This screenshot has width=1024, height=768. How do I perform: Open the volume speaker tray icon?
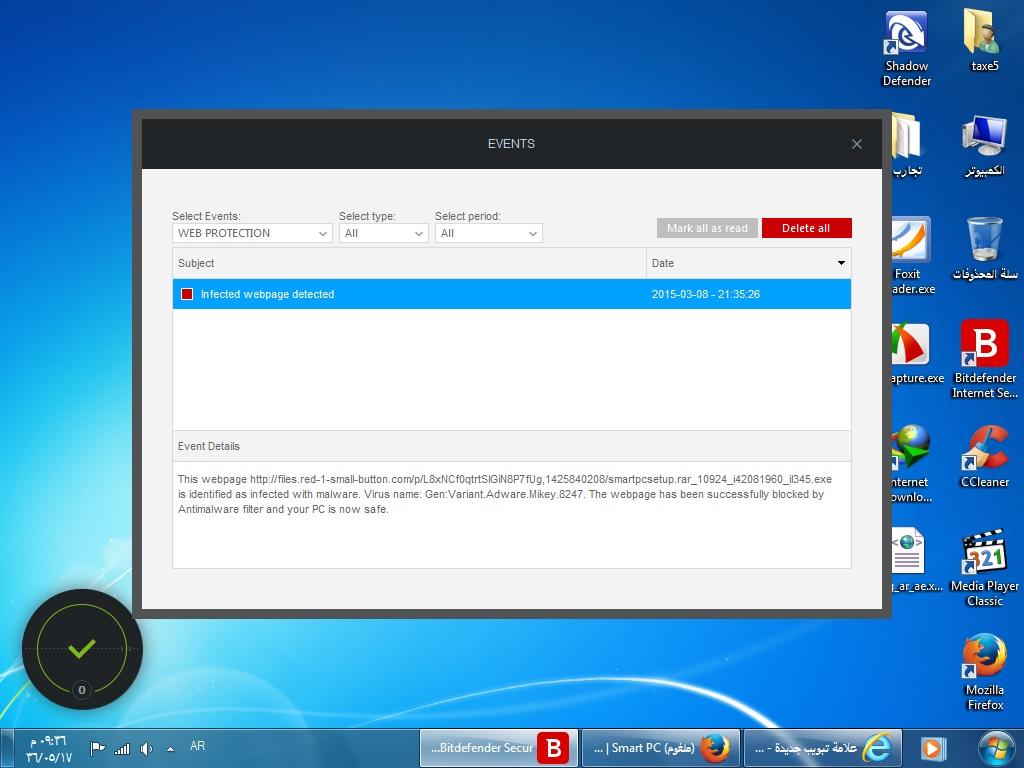pos(146,748)
